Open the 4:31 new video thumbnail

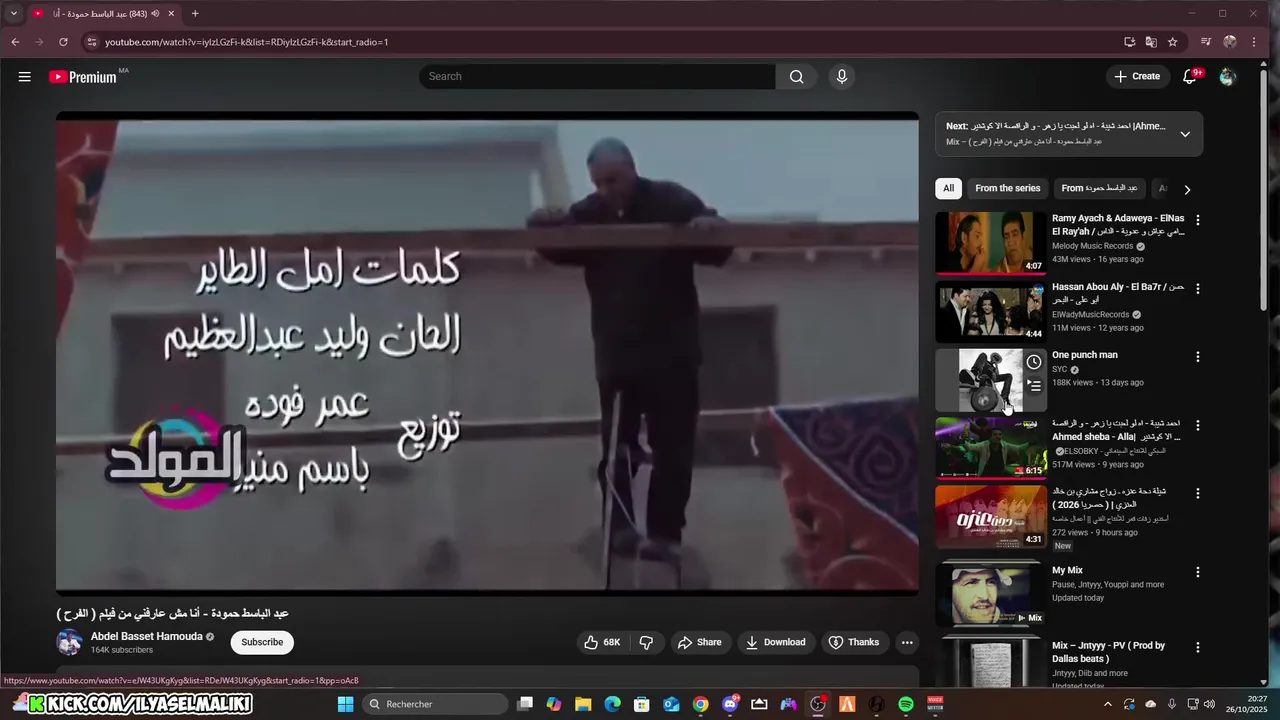click(991, 516)
